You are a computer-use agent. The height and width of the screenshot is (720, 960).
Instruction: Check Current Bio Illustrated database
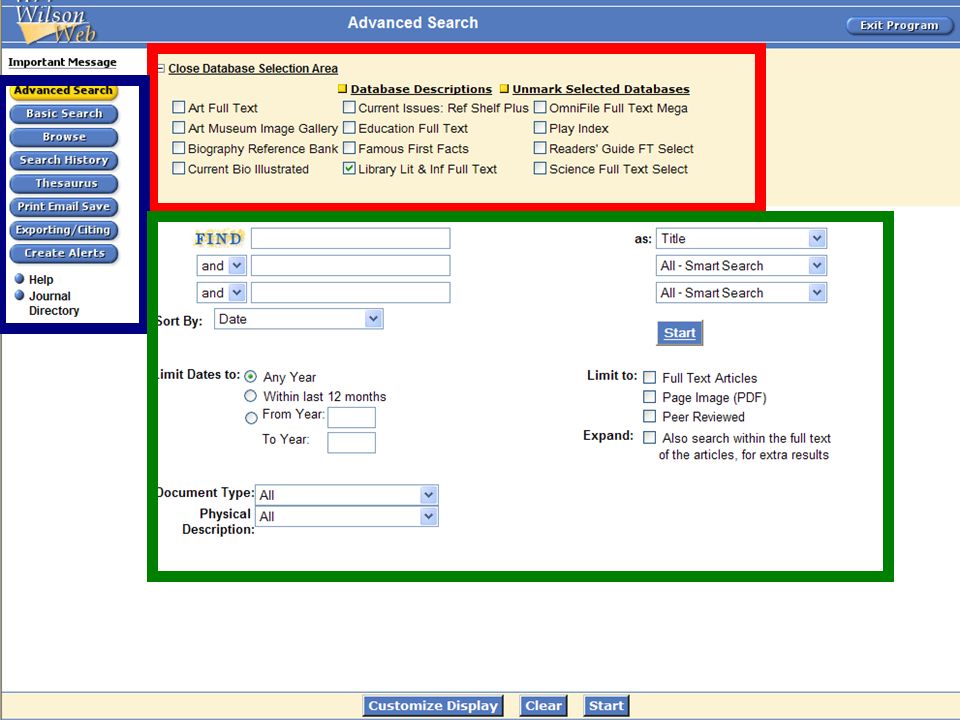tap(178, 168)
